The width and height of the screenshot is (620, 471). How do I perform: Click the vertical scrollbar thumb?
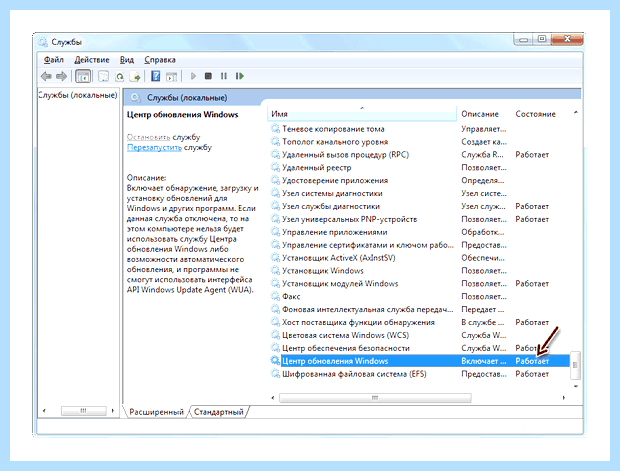pos(575,365)
